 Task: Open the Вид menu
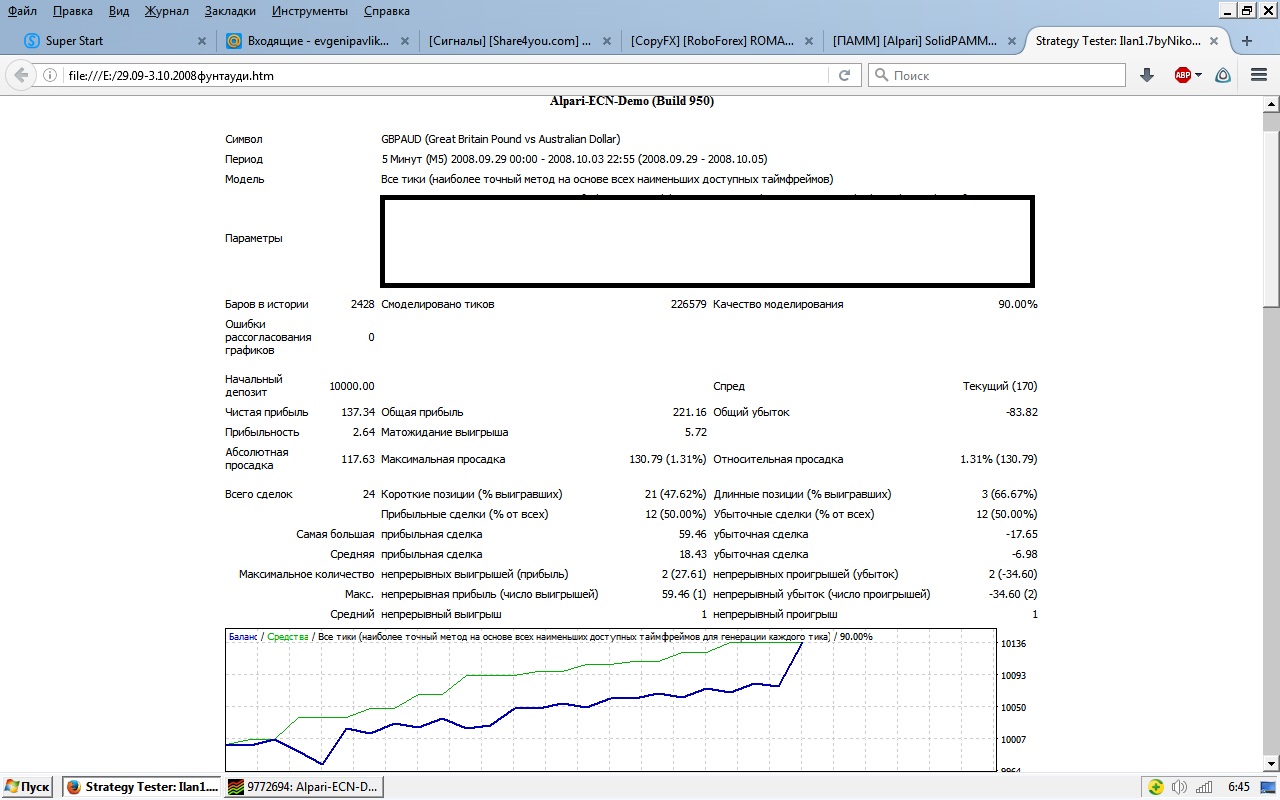119,11
